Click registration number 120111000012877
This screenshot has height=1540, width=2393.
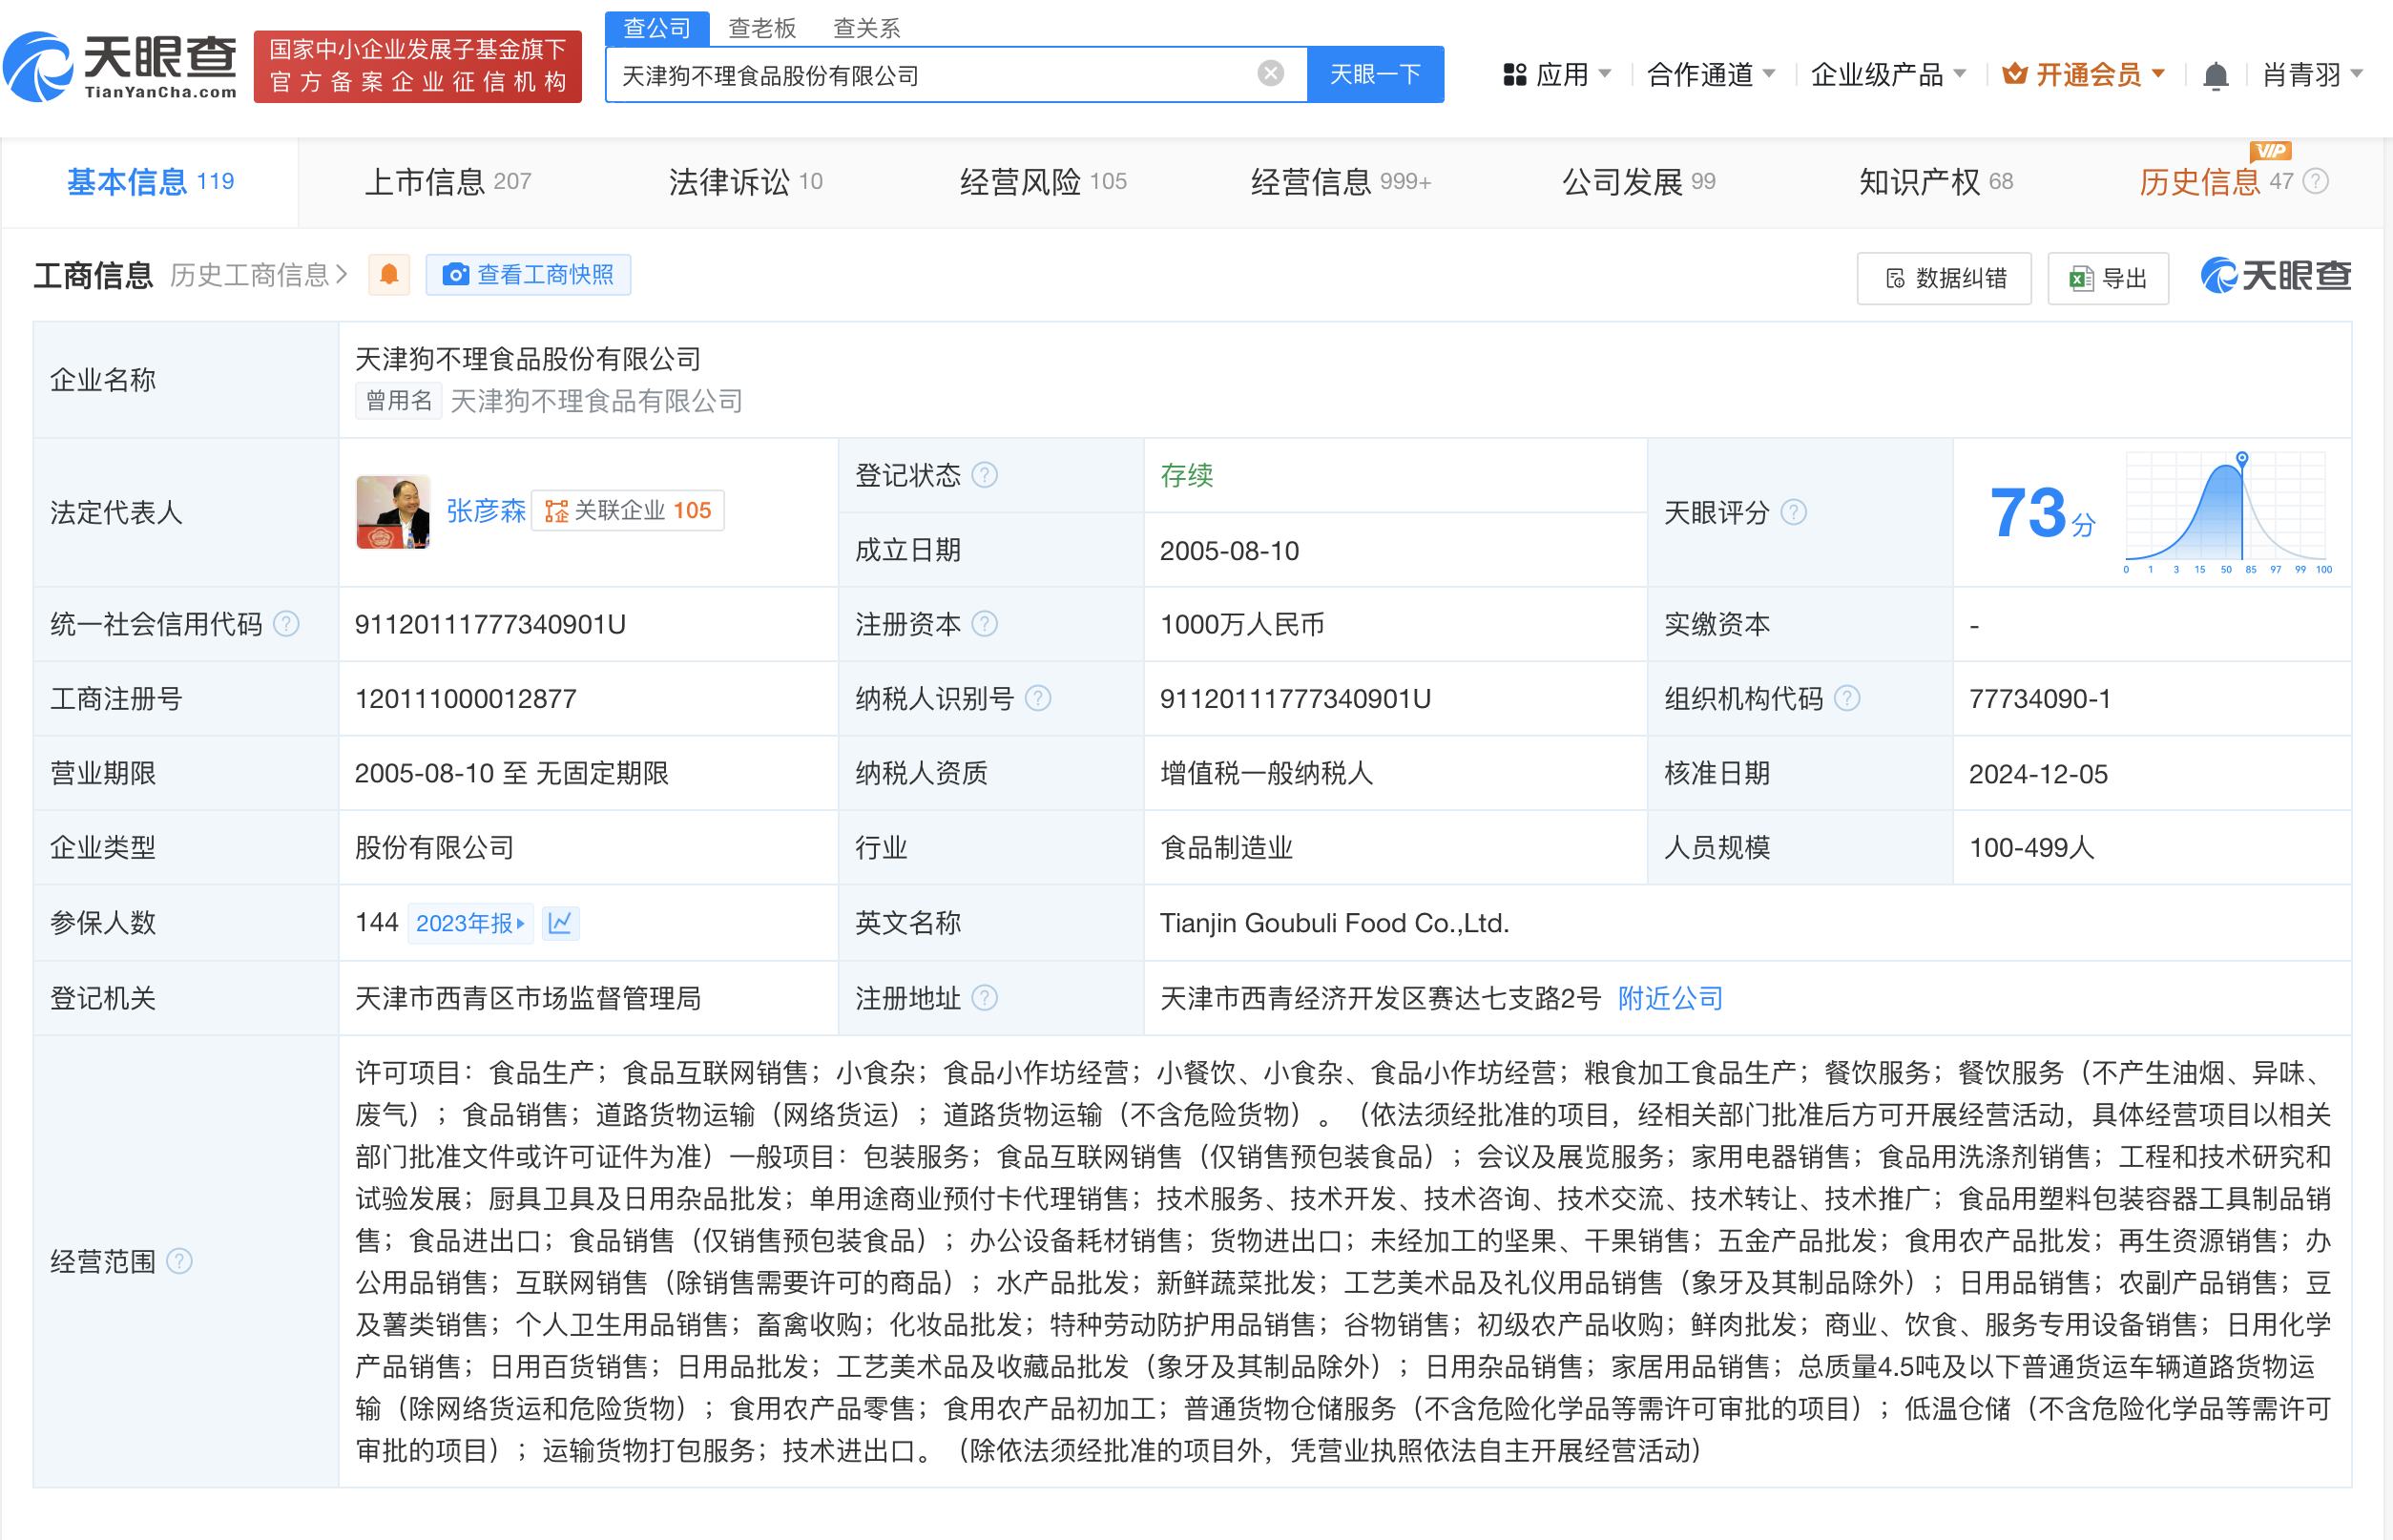click(x=466, y=698)
